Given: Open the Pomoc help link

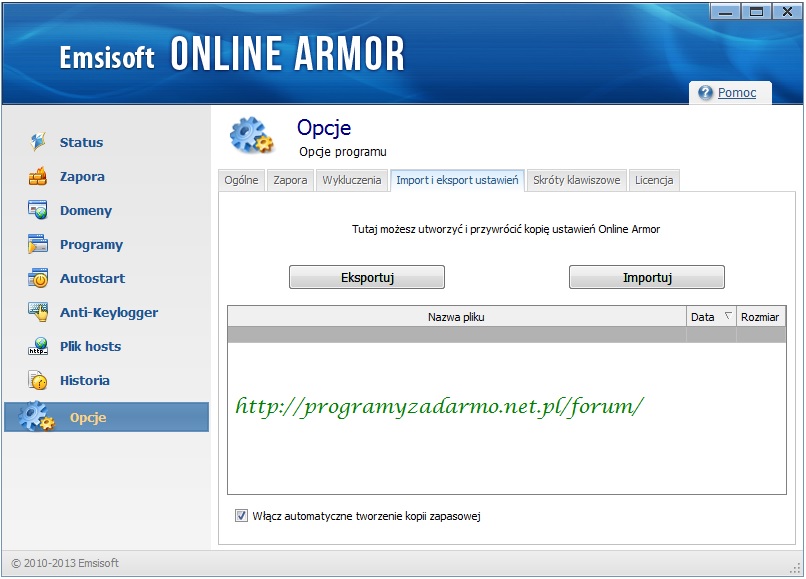Looking at the screenshot, I should tap(737, 93).
